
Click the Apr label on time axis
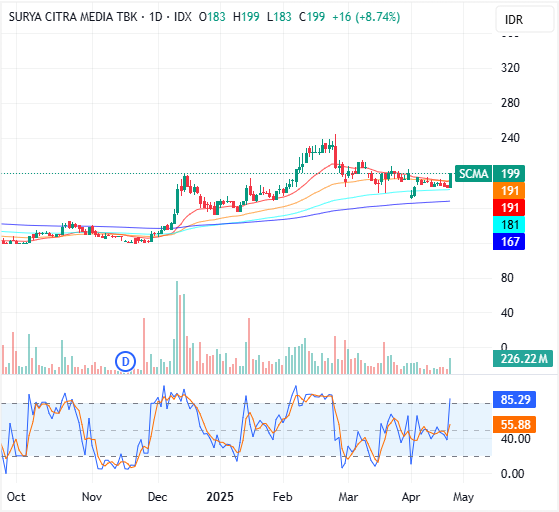[411, 497]
